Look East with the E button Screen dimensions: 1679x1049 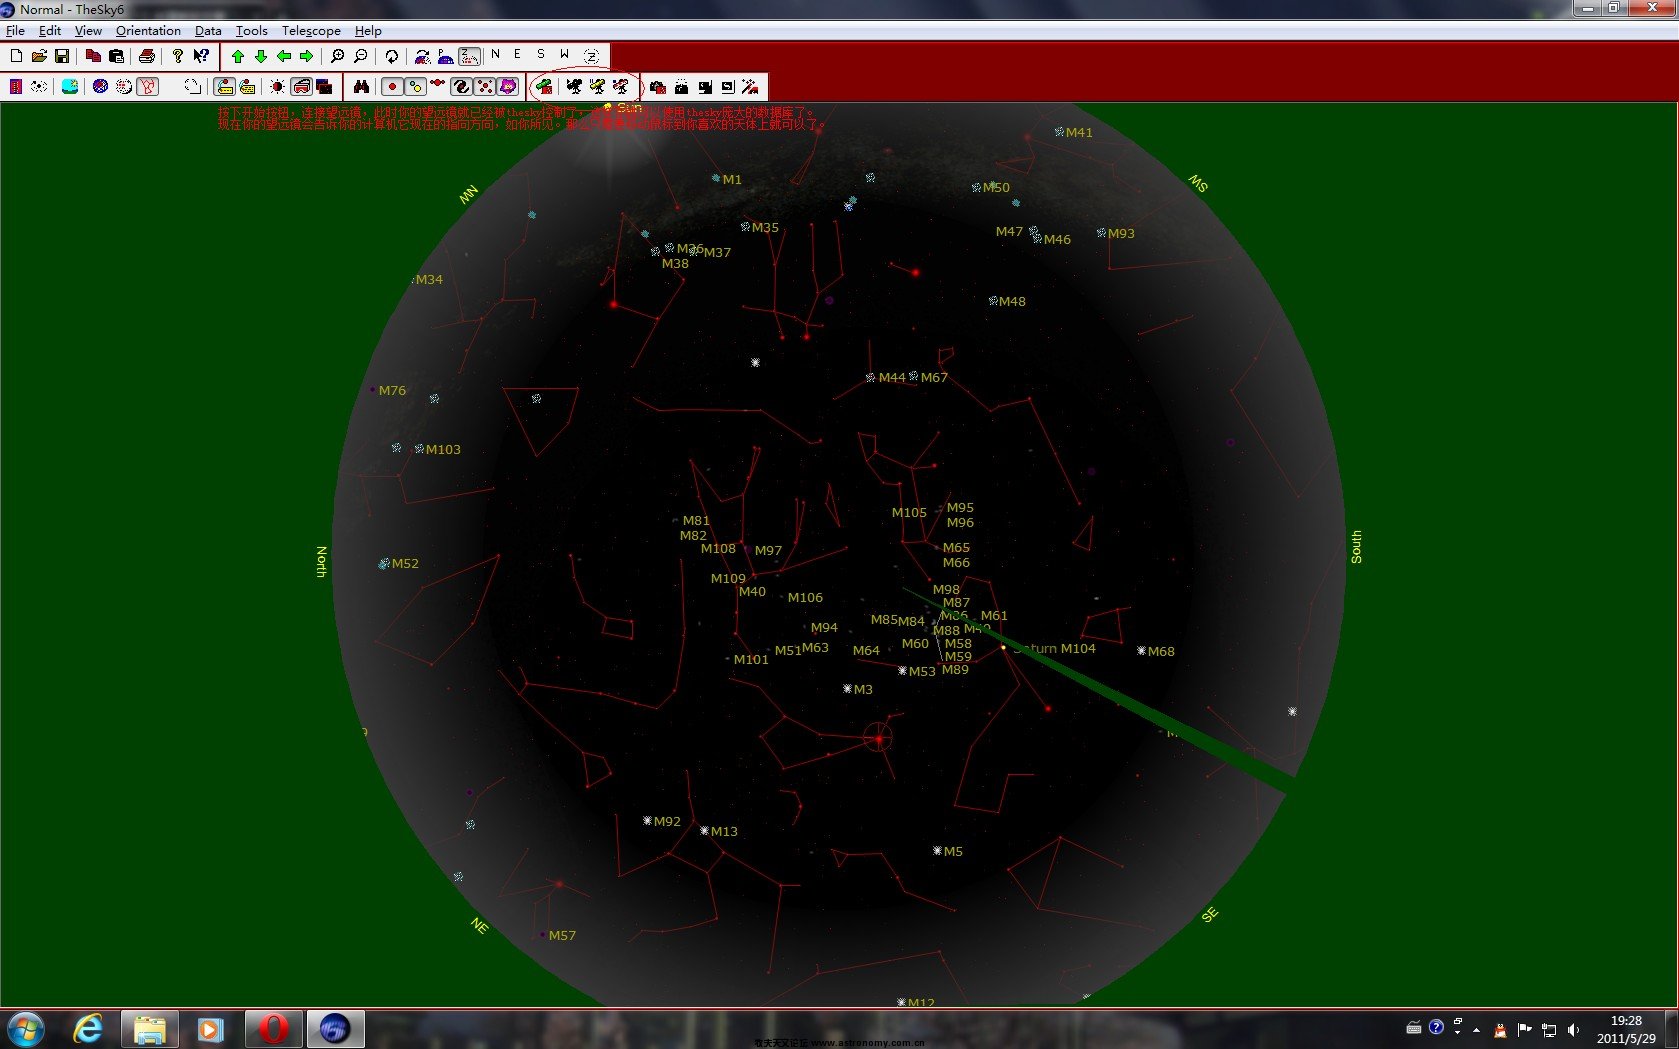(517, 54)
